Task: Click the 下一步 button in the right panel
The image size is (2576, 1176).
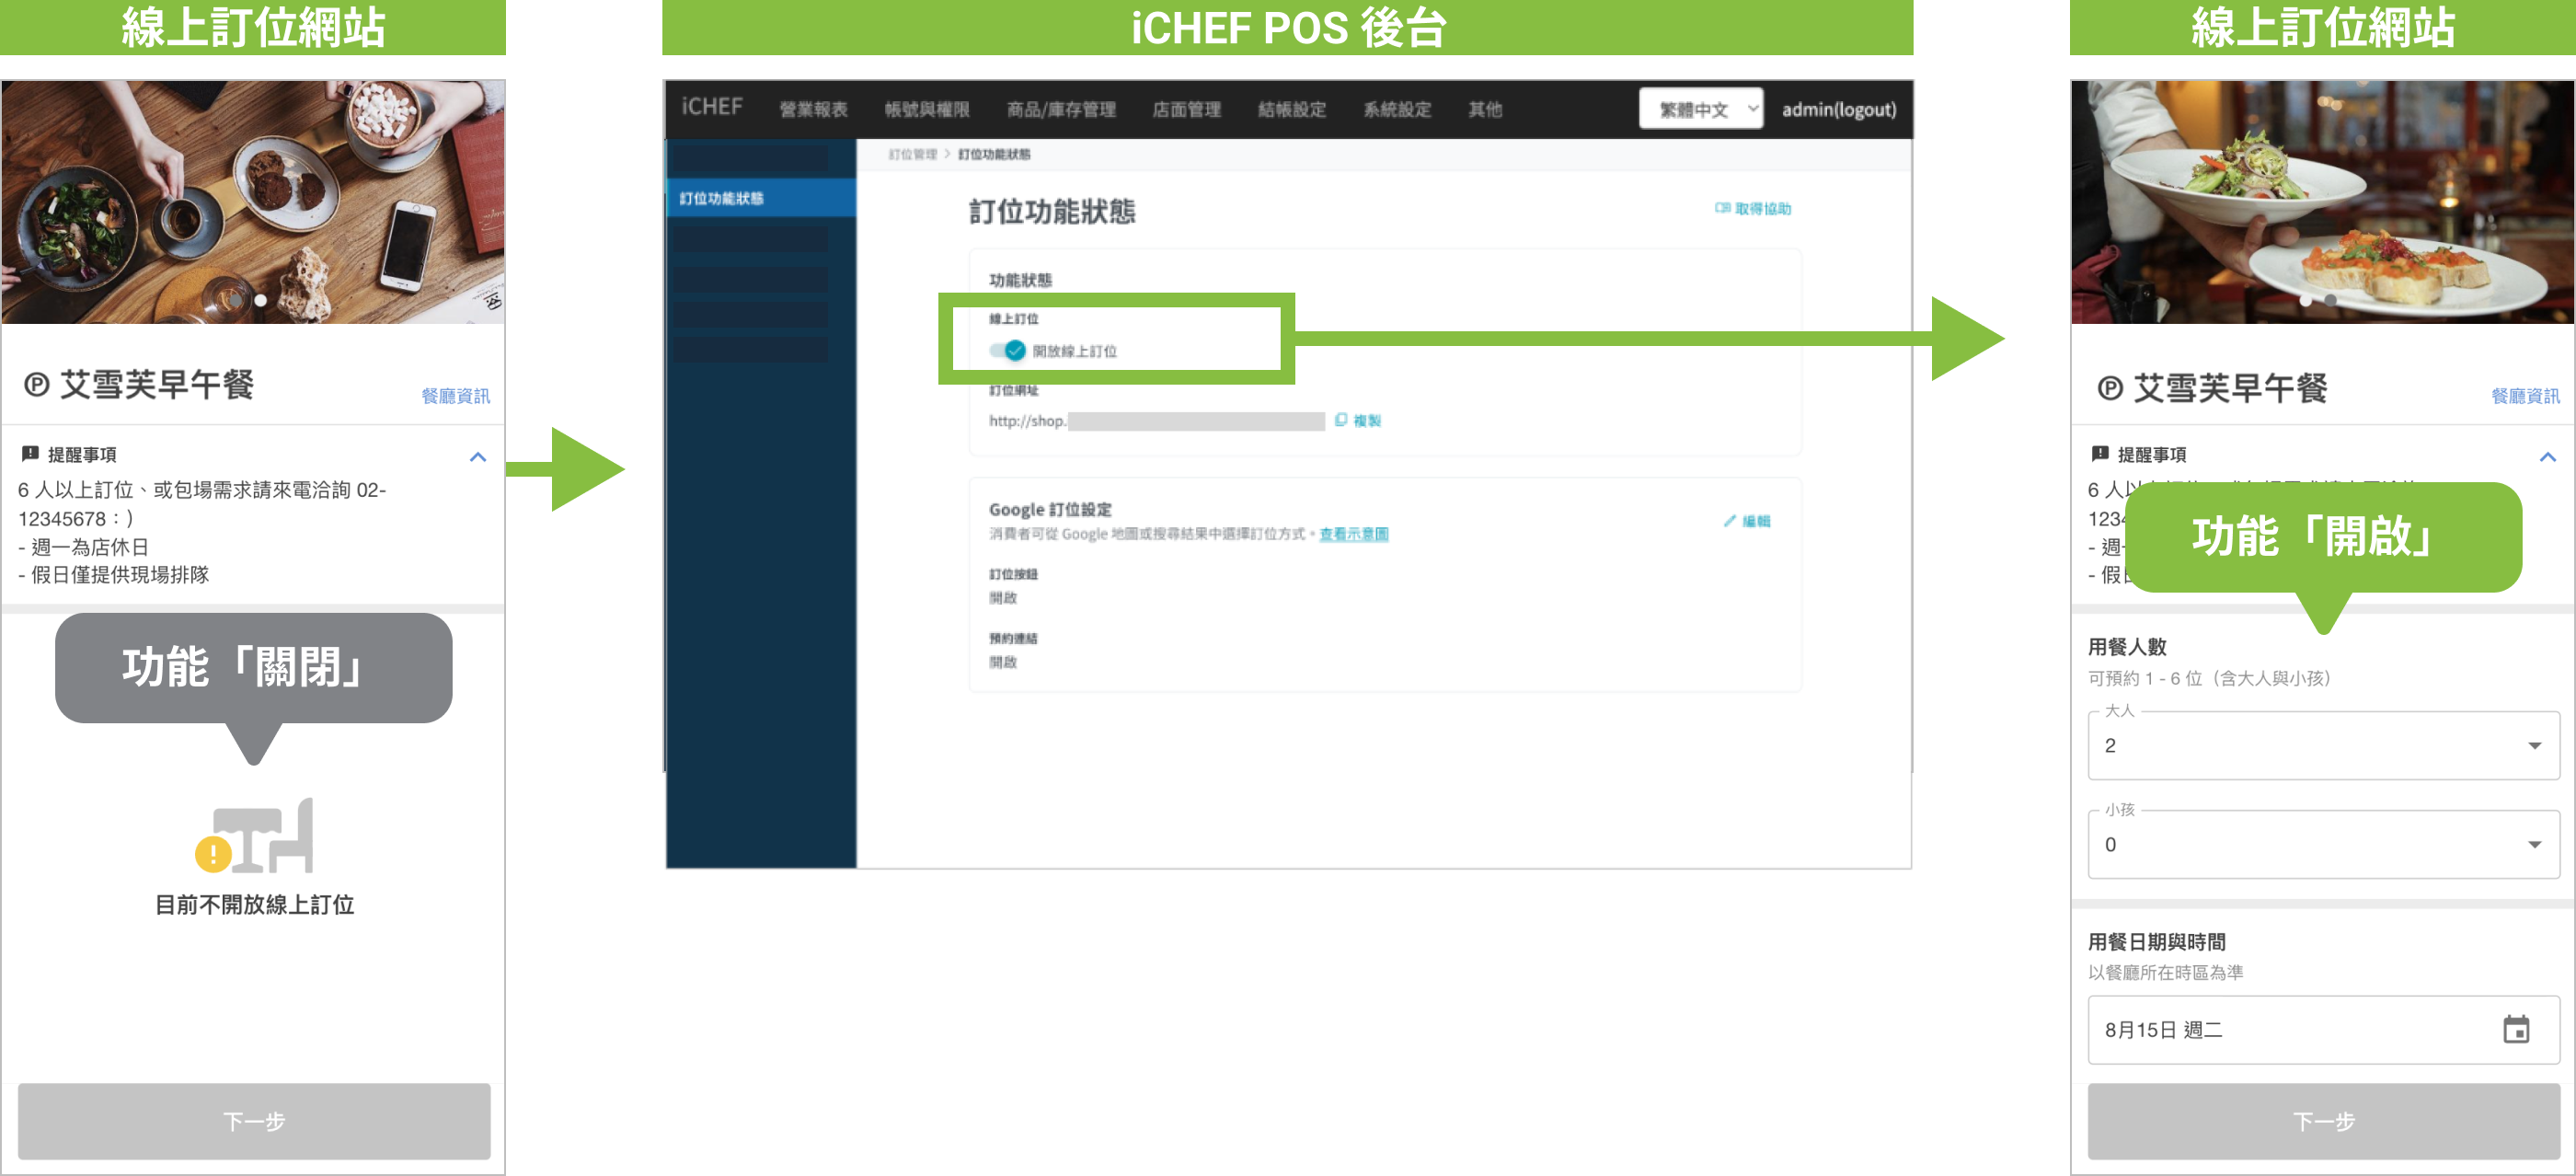Action: (2323, 1121)
